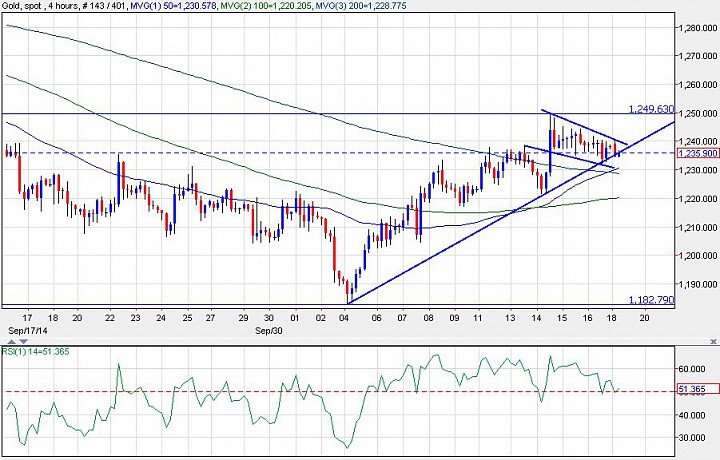720x460 pixels.
Task: Click the 1,182.790 support line label
Action: [x=651, y=300]
